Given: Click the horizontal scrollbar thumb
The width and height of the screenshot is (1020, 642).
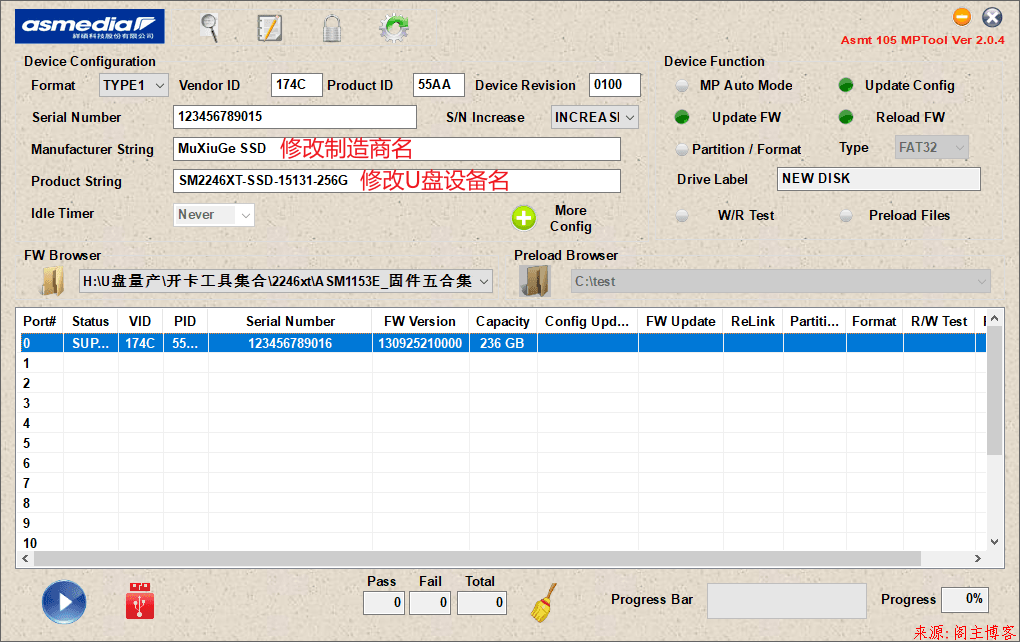Looking at the screenshot, I should 477,559.
